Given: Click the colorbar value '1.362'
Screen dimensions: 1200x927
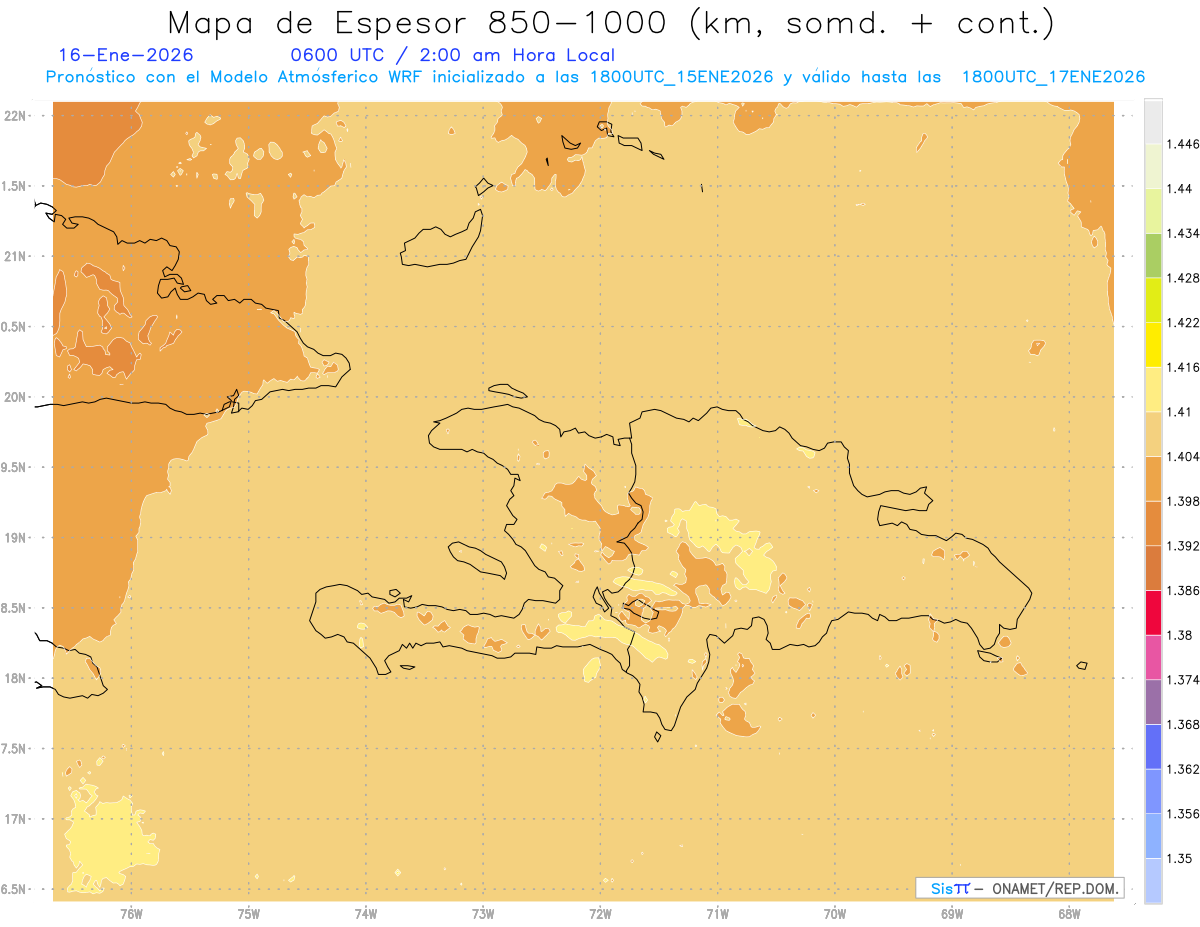Looking at the screenshot, I should click(1183, 769).
